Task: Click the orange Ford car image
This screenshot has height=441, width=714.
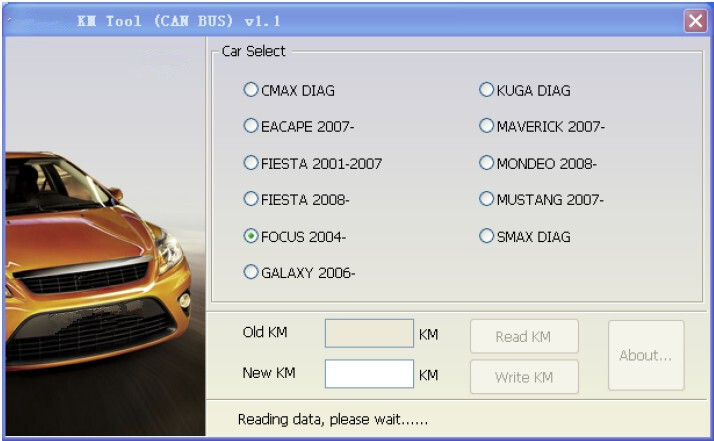Action: (x=100, y=260)
